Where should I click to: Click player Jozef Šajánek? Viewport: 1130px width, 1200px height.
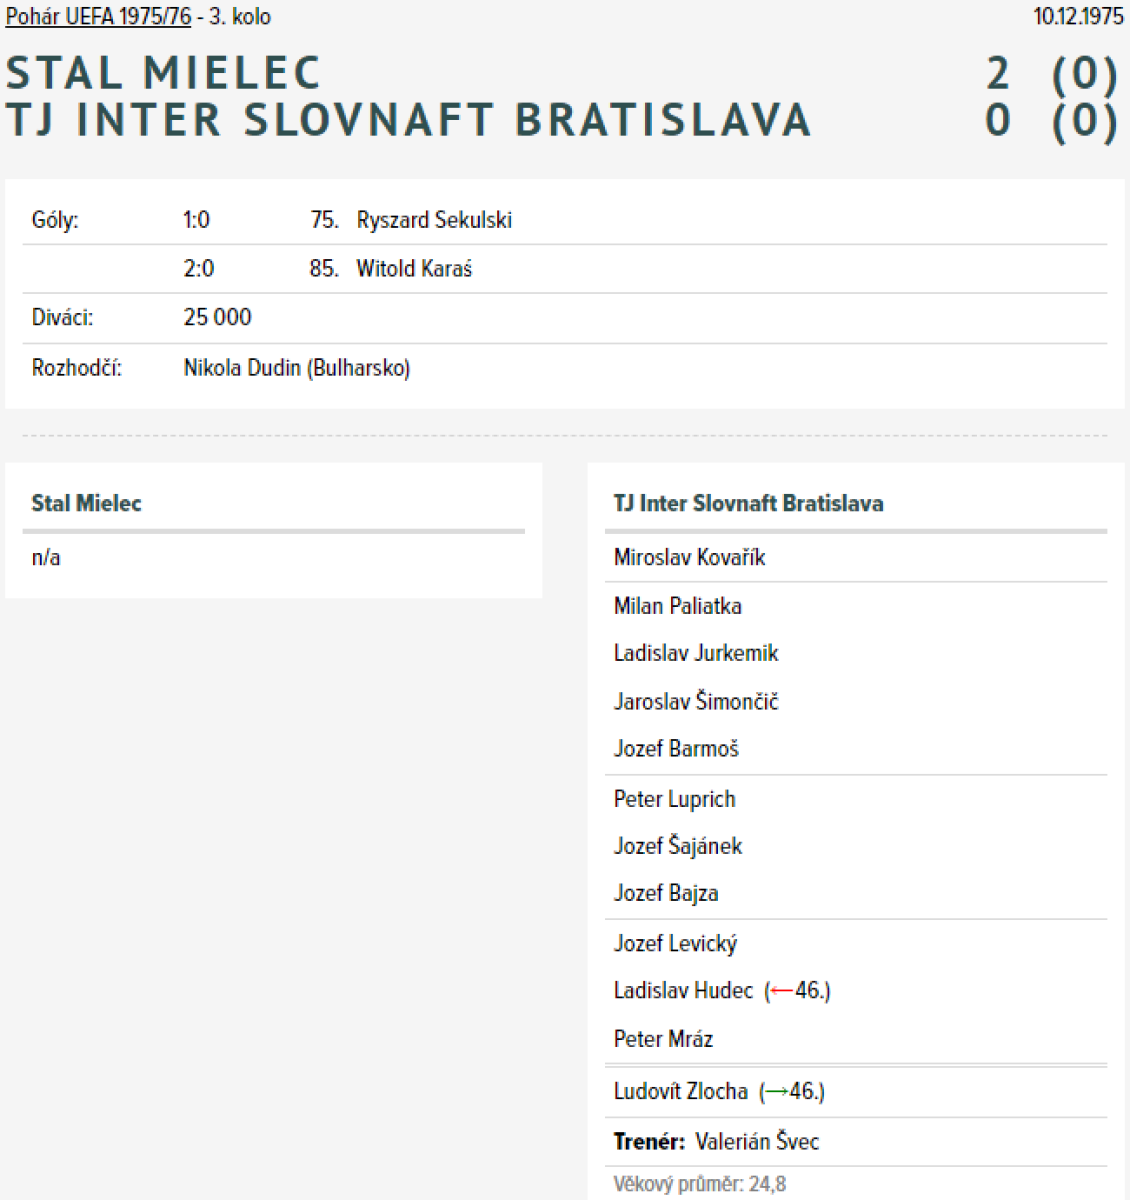pos(677,846)
